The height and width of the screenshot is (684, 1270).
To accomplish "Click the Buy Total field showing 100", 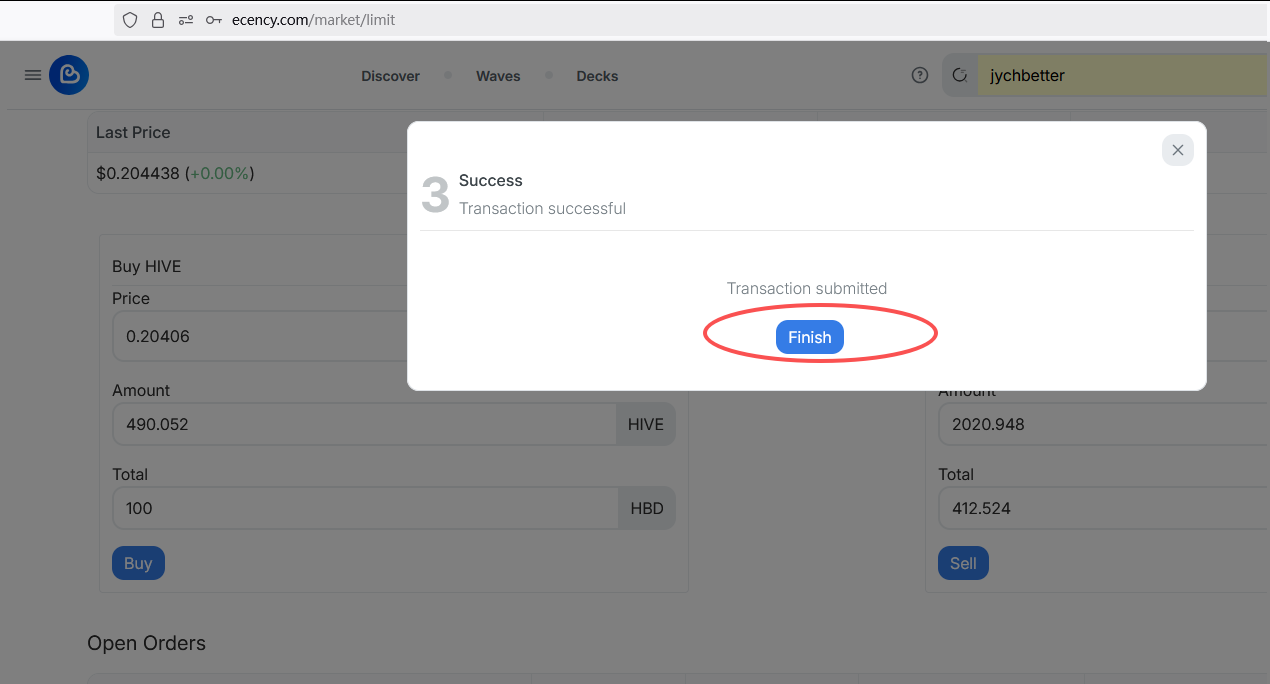I will coord(365,508).
